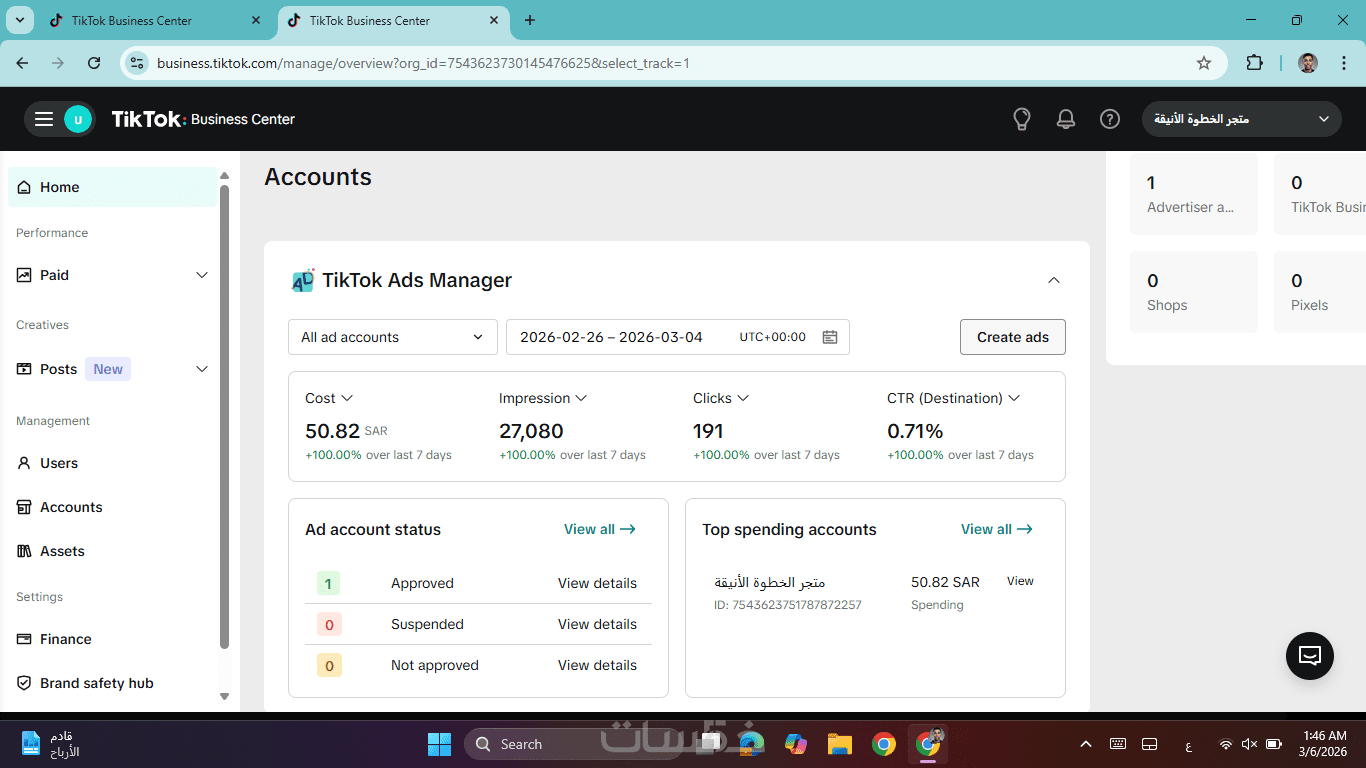This screenshot has width=1366, height=768.
Task: Bookmark this page with the star icon
Action: [x=1204, y=63]
